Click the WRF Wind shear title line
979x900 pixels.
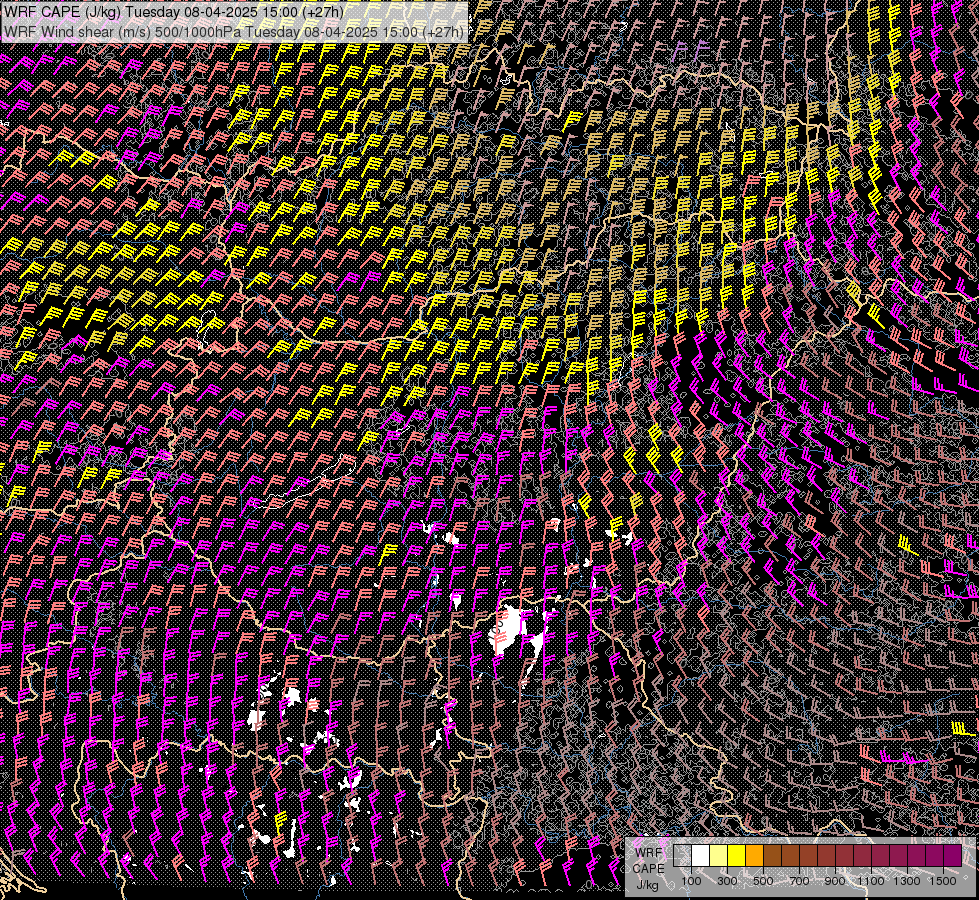click(235, 31)
